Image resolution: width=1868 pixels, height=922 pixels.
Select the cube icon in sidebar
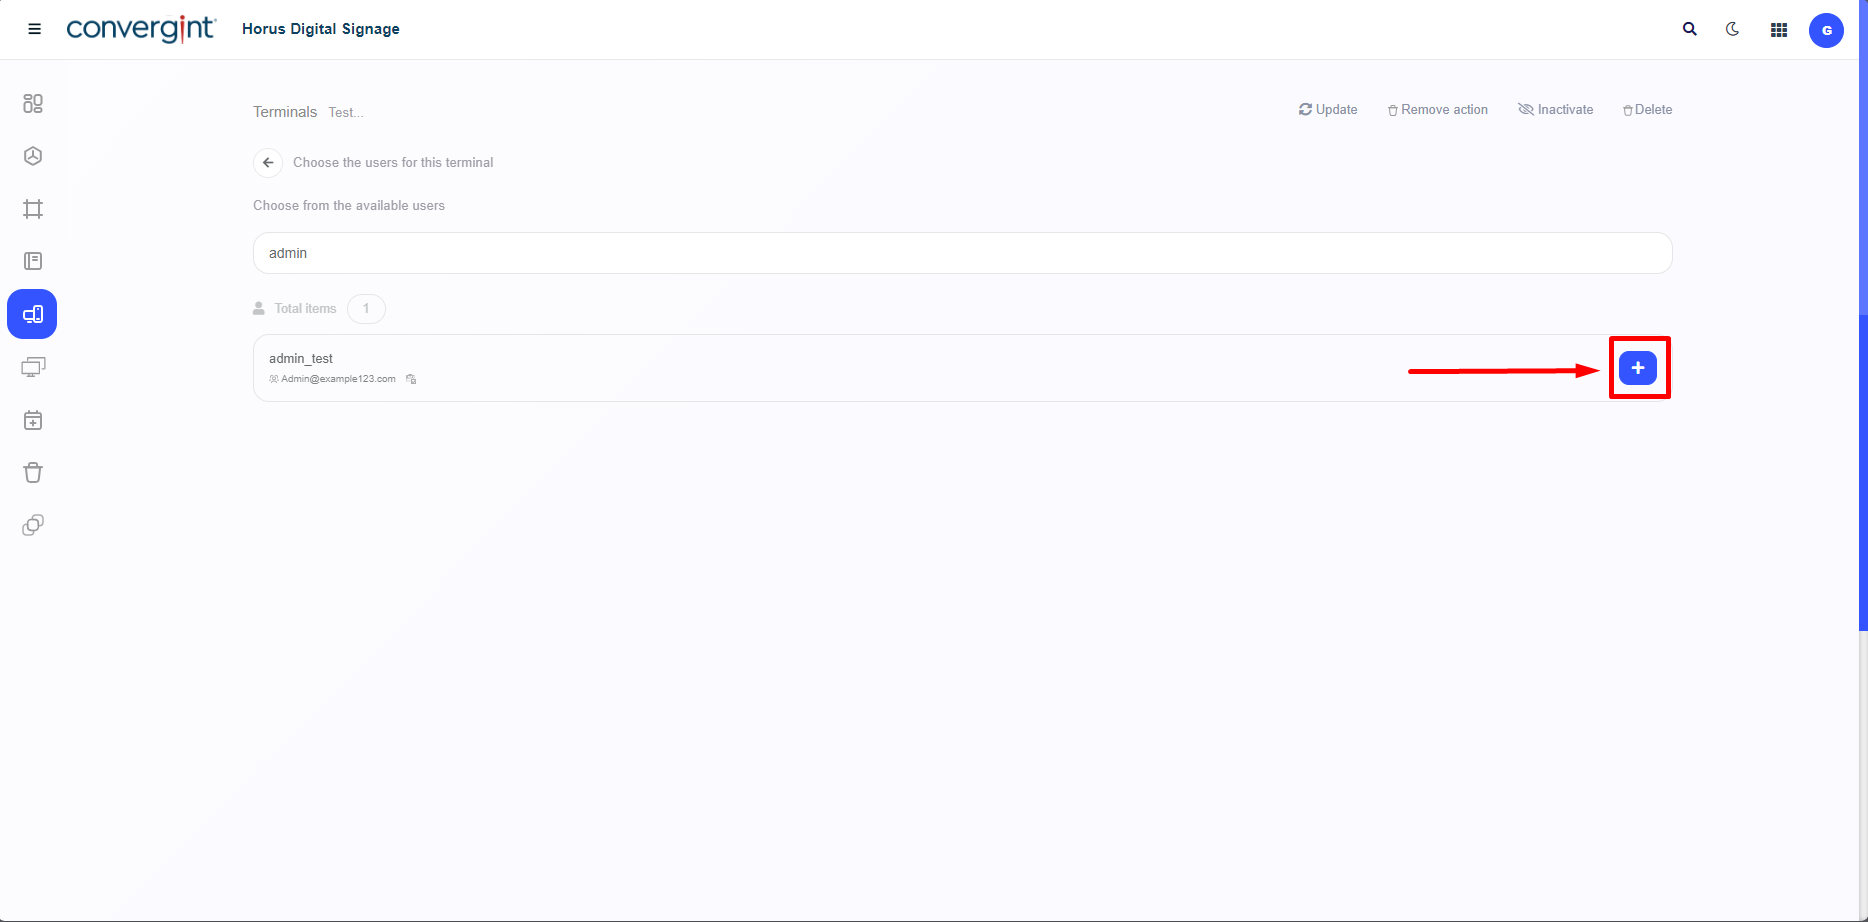pos(33,156)
